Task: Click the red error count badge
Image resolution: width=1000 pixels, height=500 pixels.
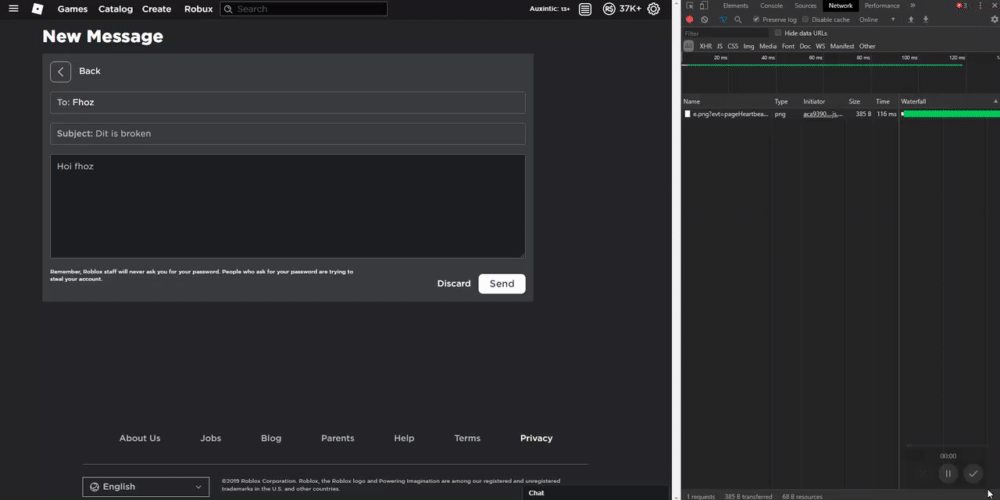Action: [961, 6]
